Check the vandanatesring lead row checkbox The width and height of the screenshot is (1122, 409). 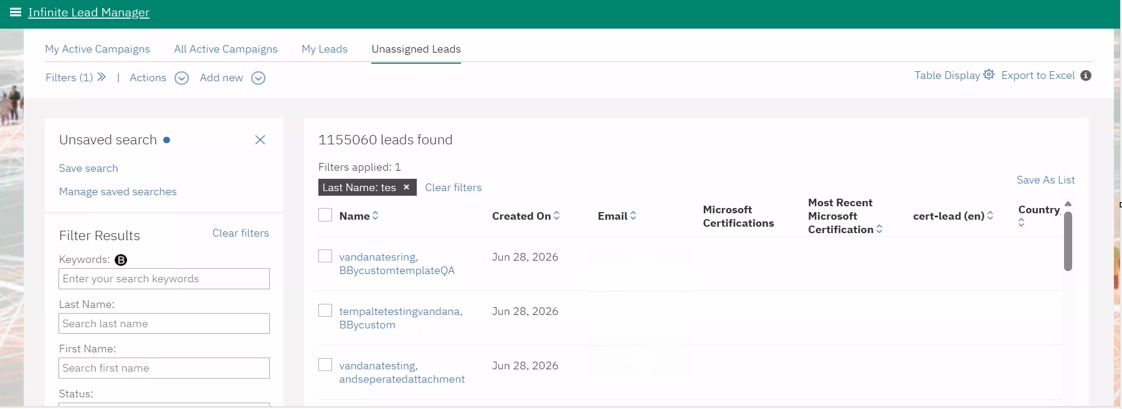tap(325, 256)
